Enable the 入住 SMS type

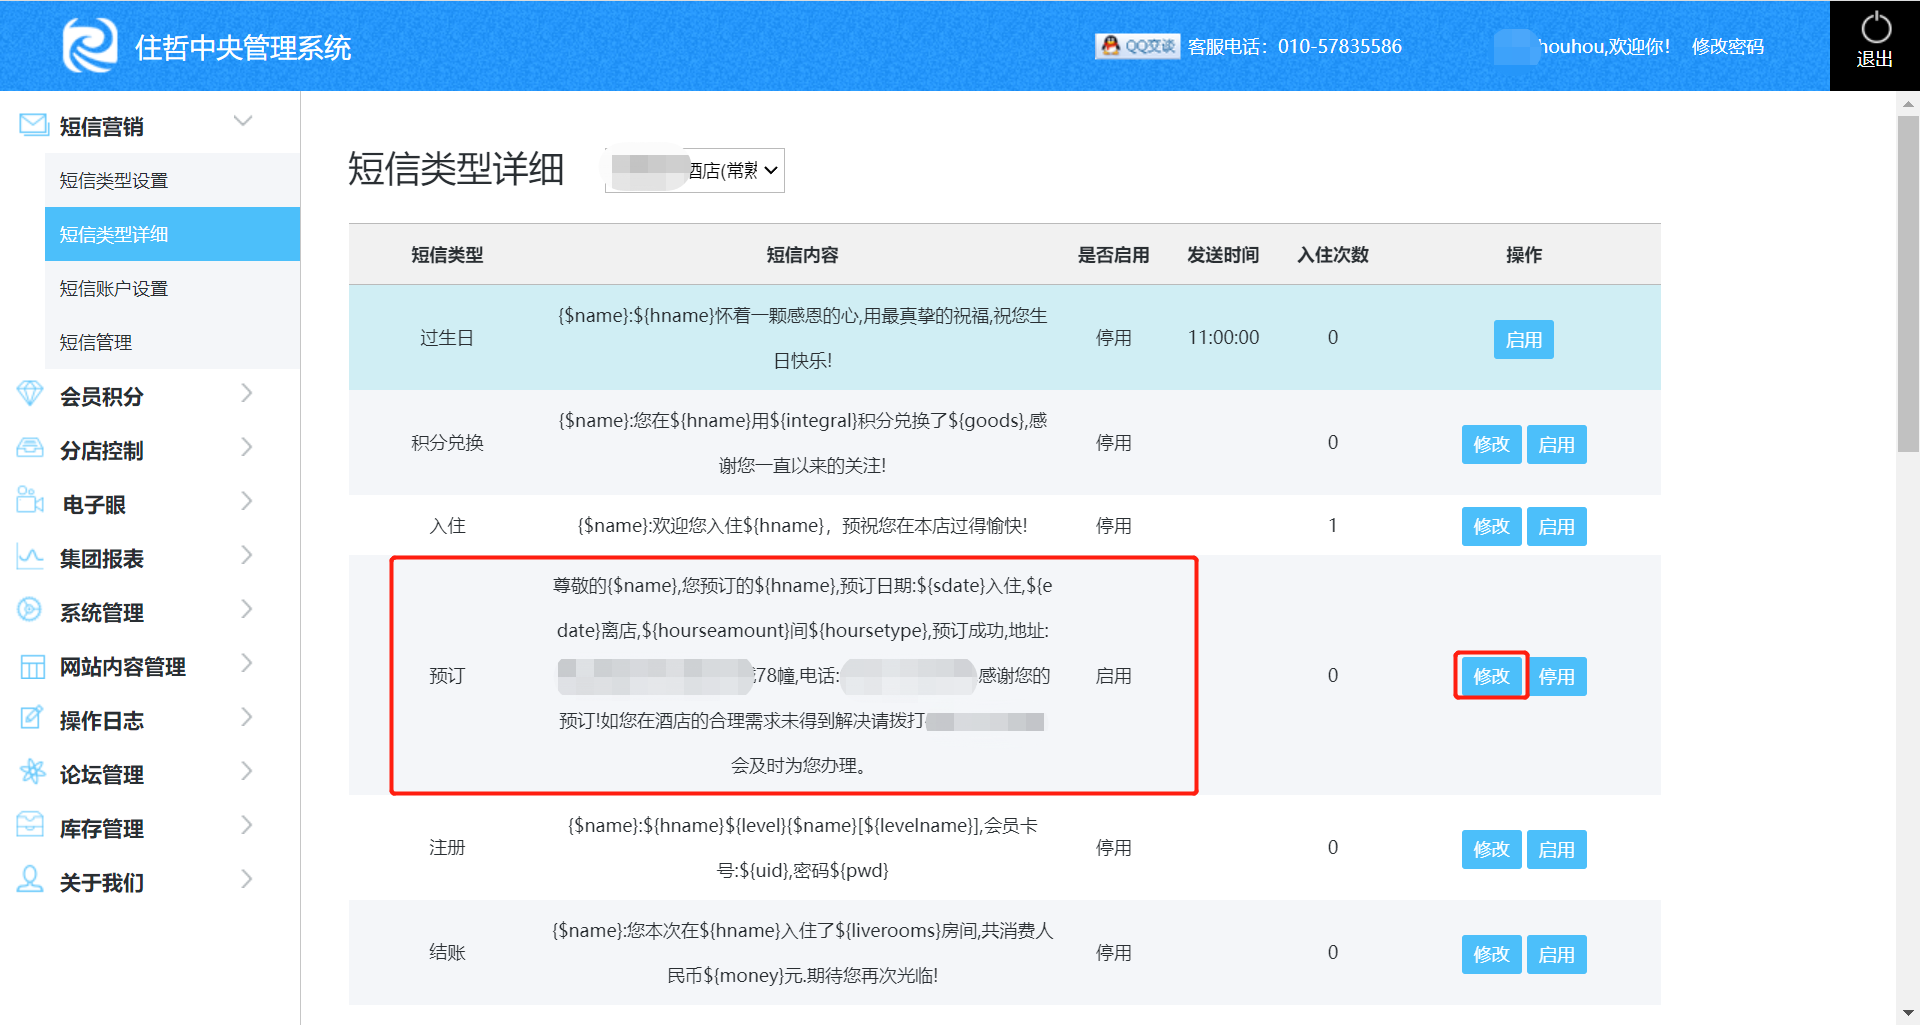(x=1556, y=526)
